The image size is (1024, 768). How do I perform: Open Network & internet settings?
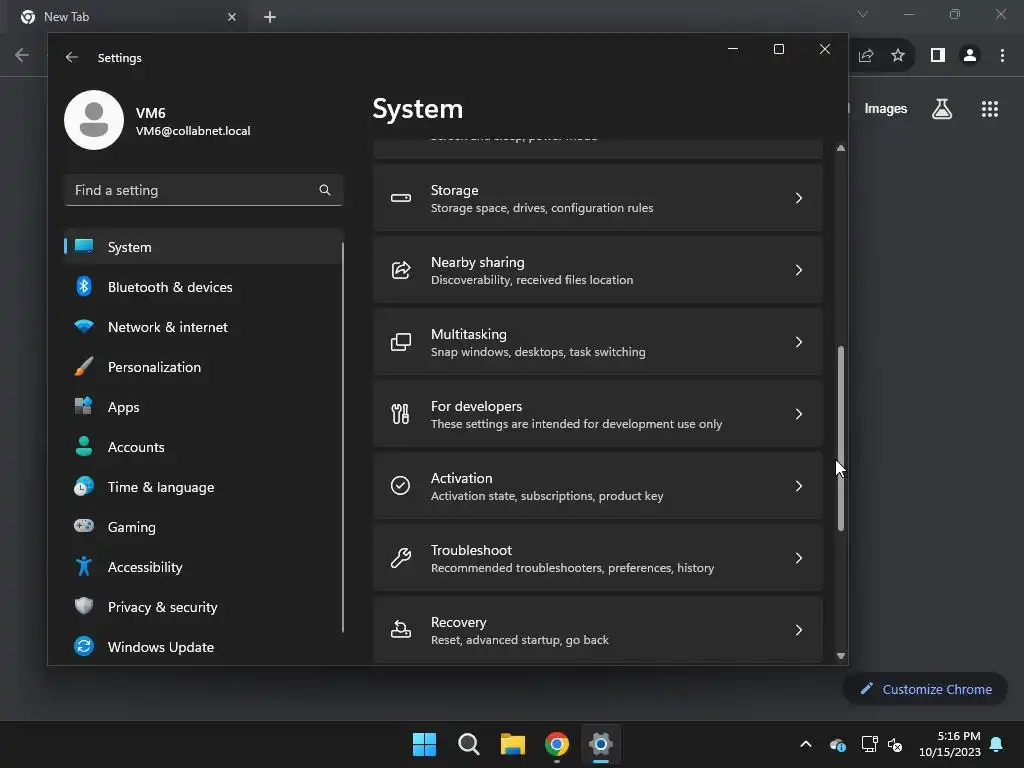point(203,327)
